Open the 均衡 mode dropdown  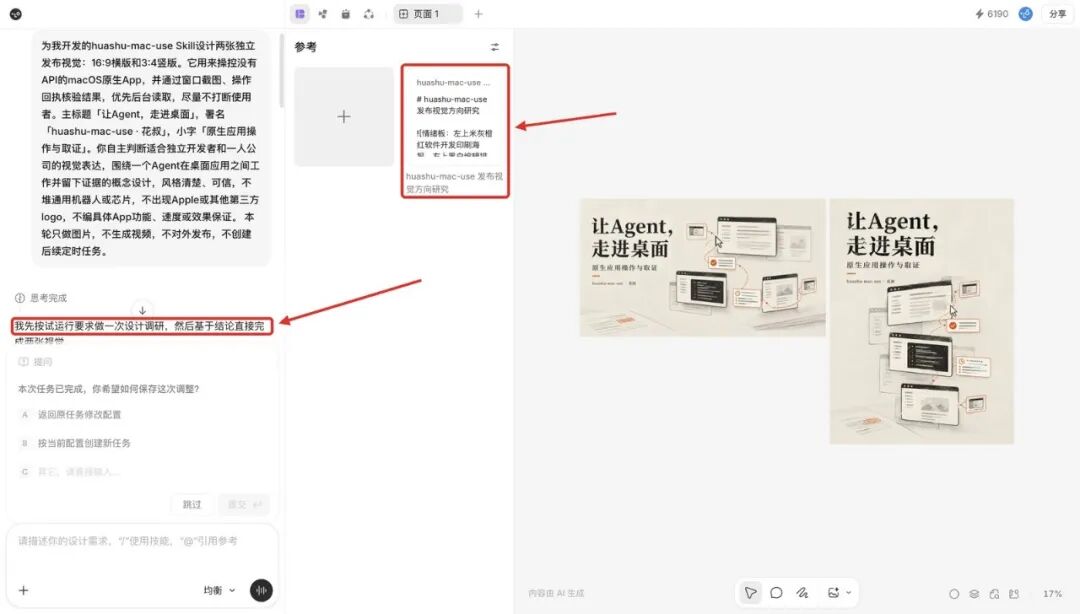click(219, 591)
